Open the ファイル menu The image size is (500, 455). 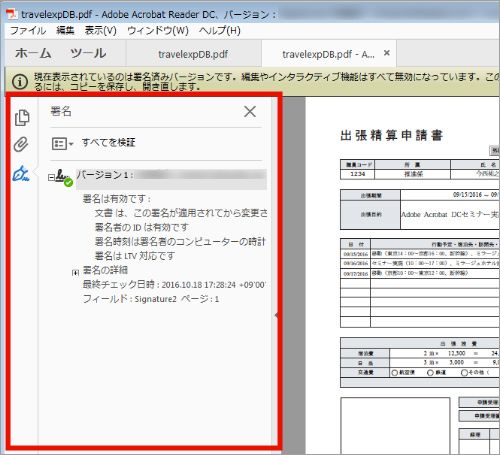tap(28, 31)
